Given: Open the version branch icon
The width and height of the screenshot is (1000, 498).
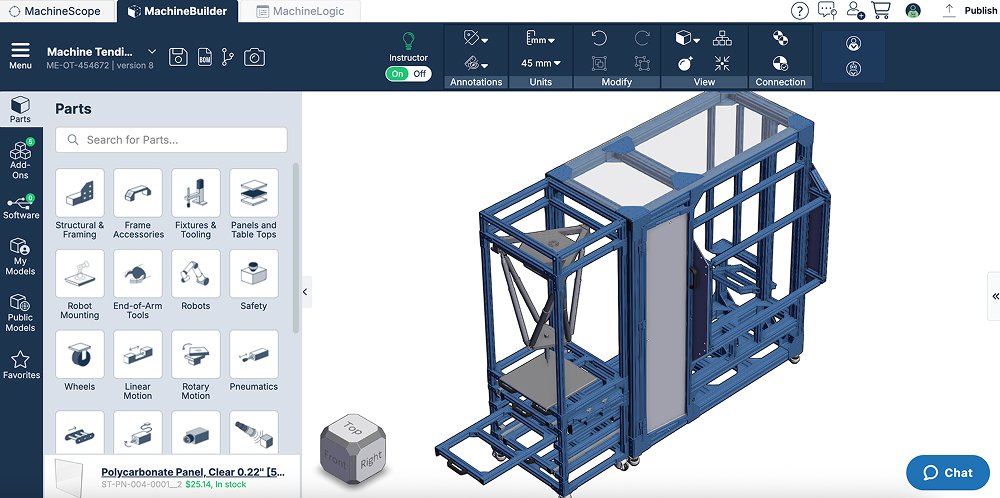Looking at the screenshot, I should click(228, 57).
